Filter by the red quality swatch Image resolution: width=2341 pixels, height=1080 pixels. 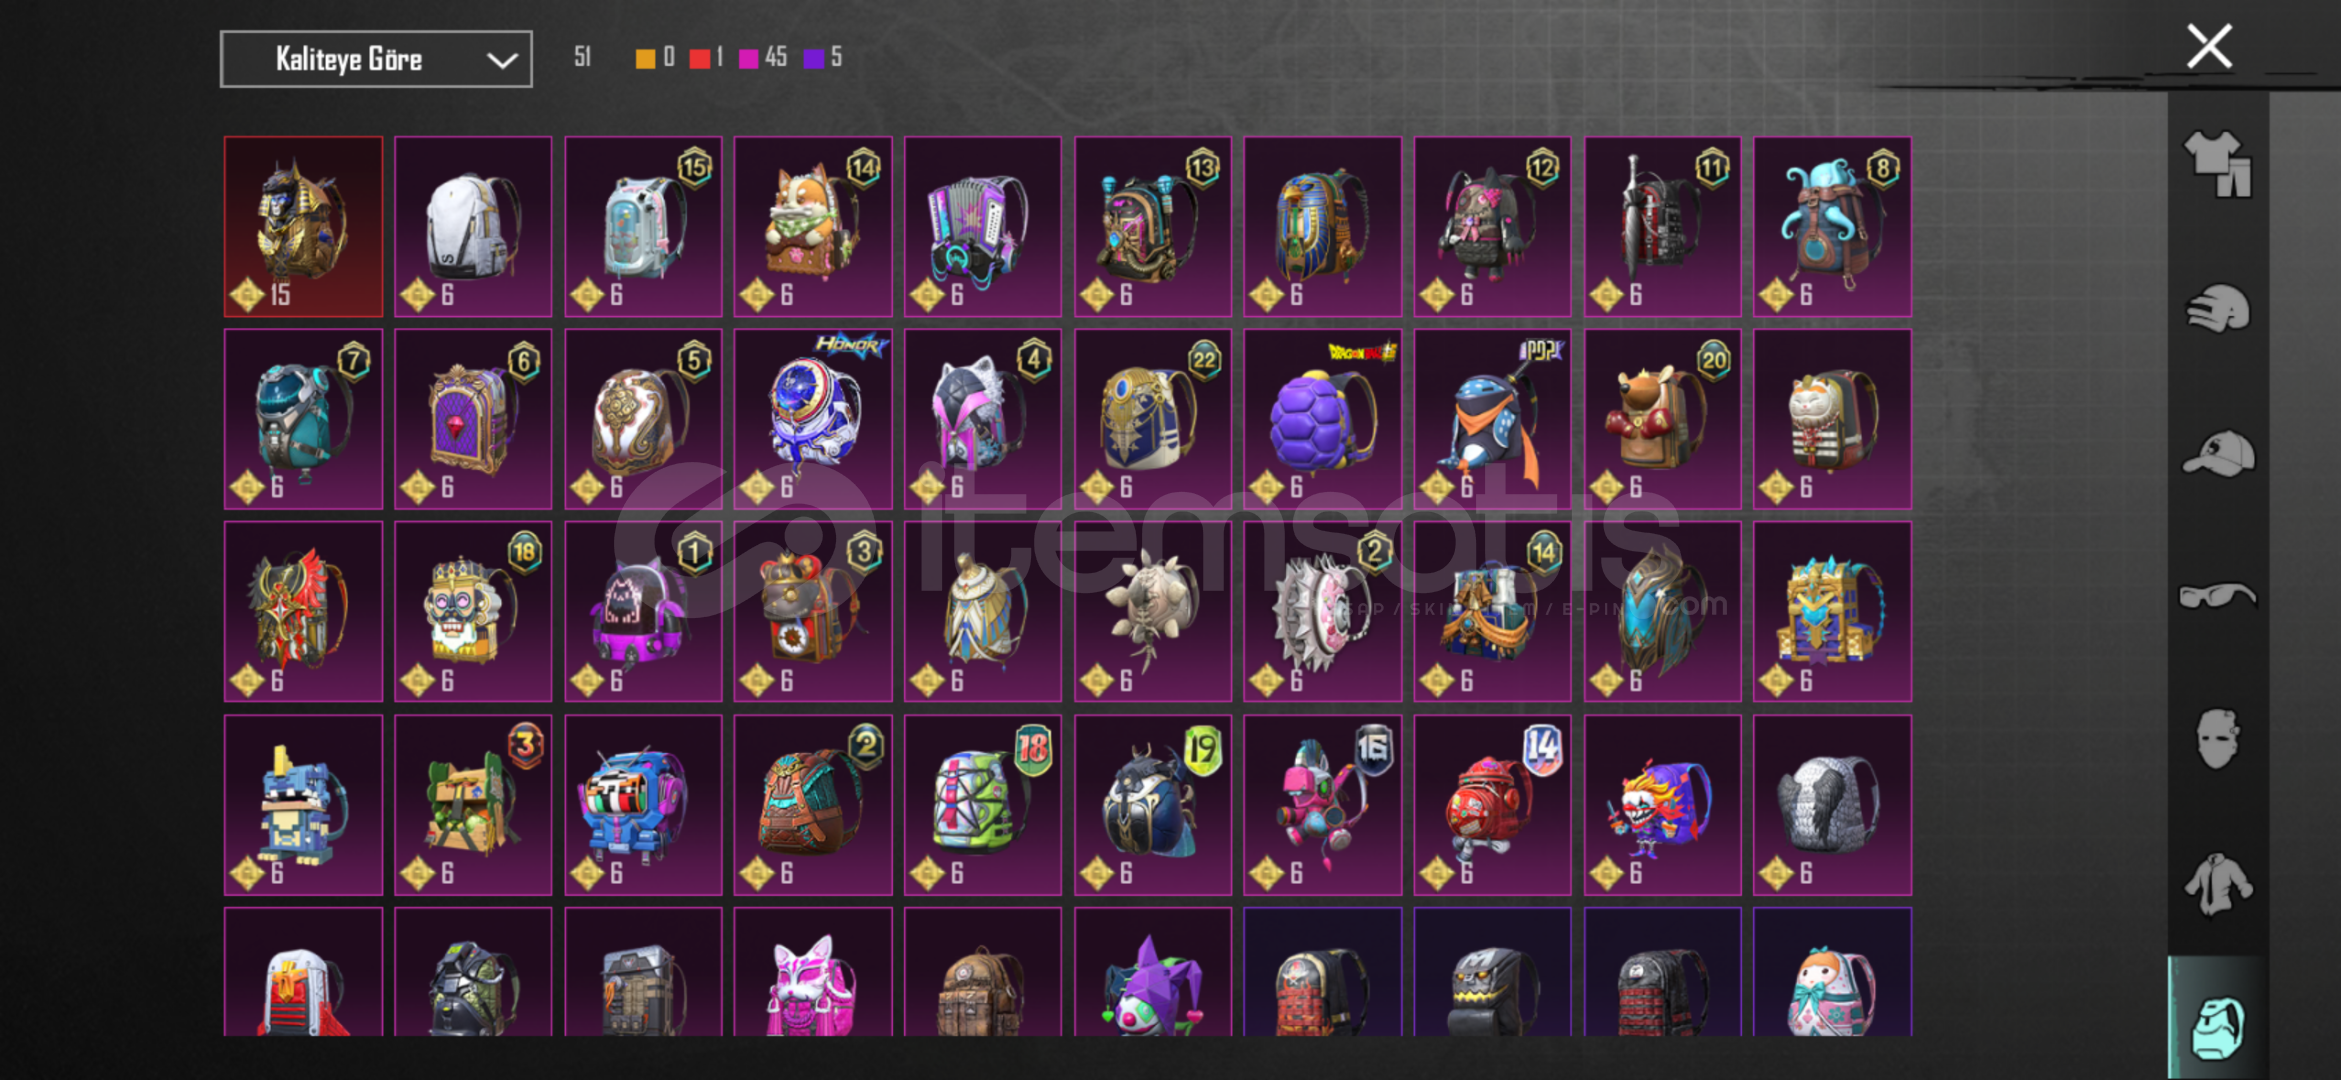pos(700,58)
